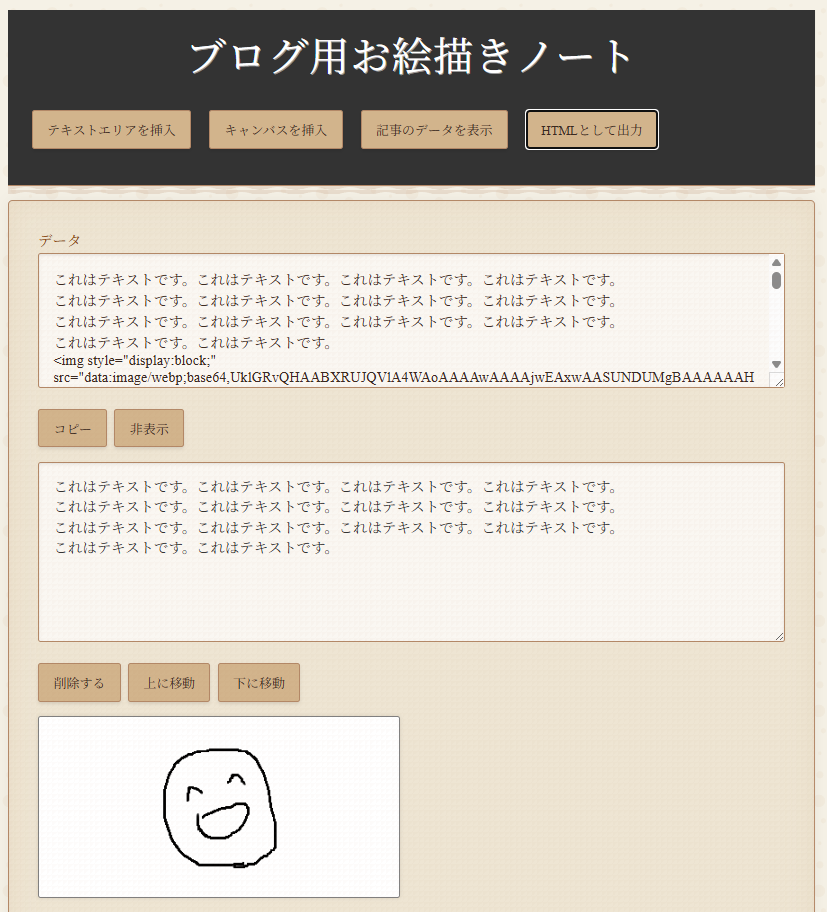The width and height of the screenshot is (827, 912).
Task: Copy data with the コピー button
Action: click(x=72, y=429)
